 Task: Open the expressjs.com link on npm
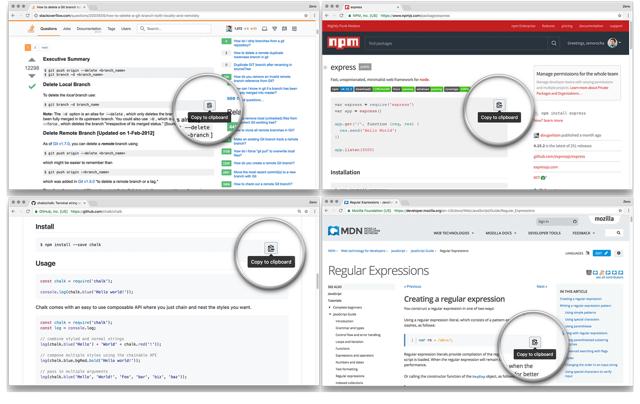click(x=545, y=167)
